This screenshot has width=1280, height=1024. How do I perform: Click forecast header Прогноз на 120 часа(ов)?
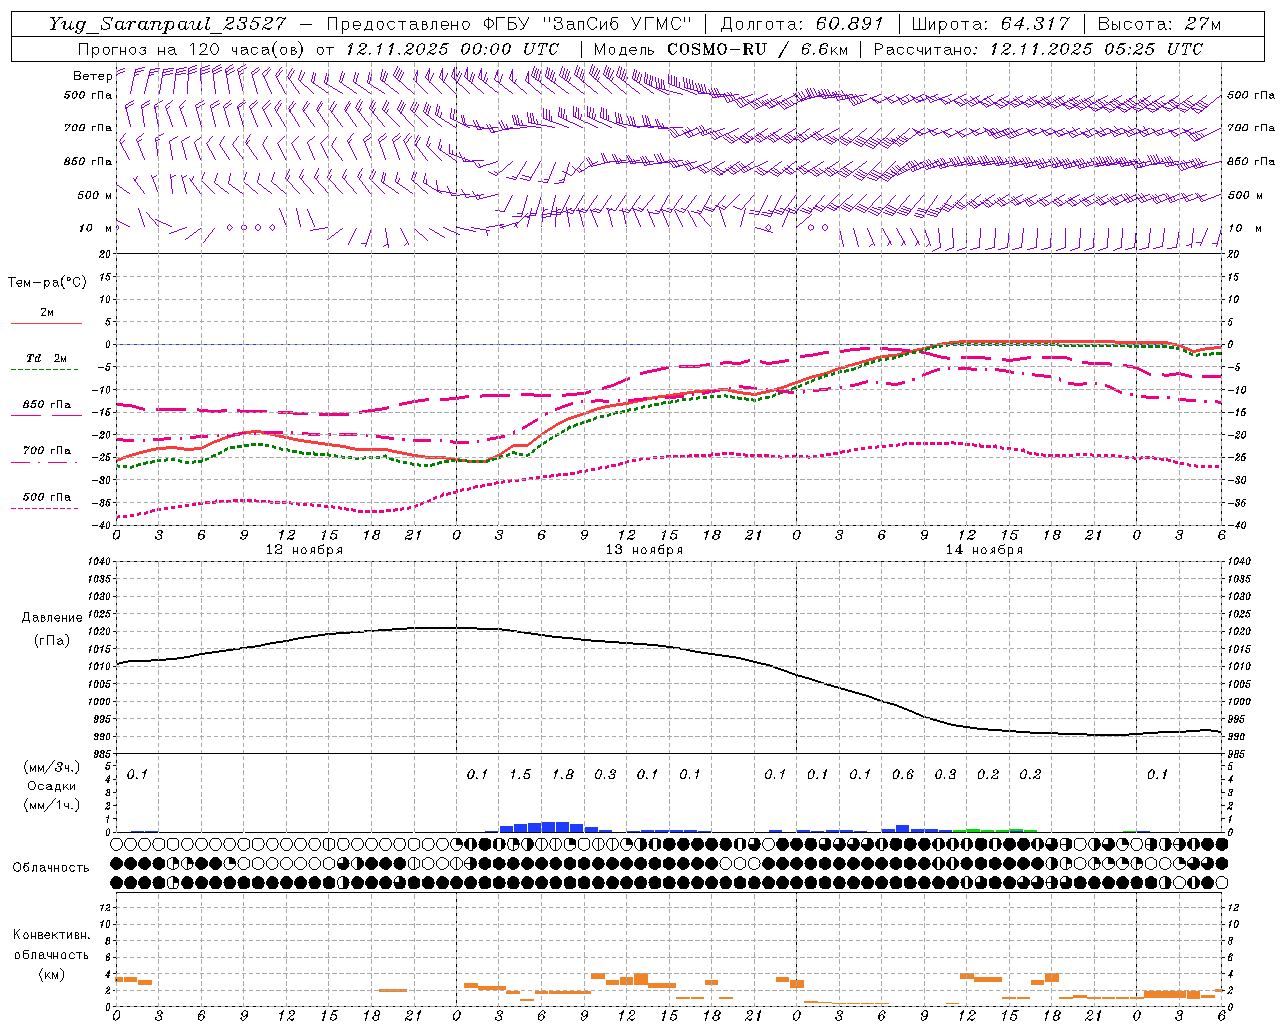192,49
